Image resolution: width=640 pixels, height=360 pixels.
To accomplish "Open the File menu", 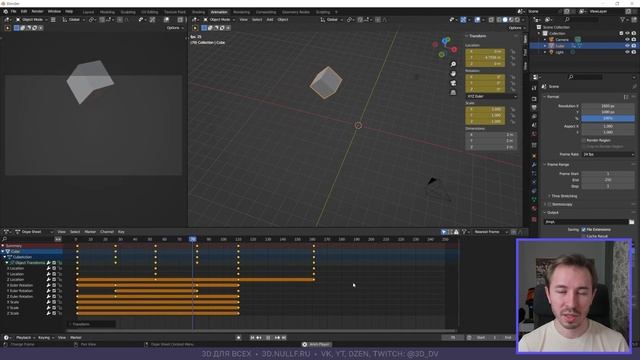I will [13, 11].
